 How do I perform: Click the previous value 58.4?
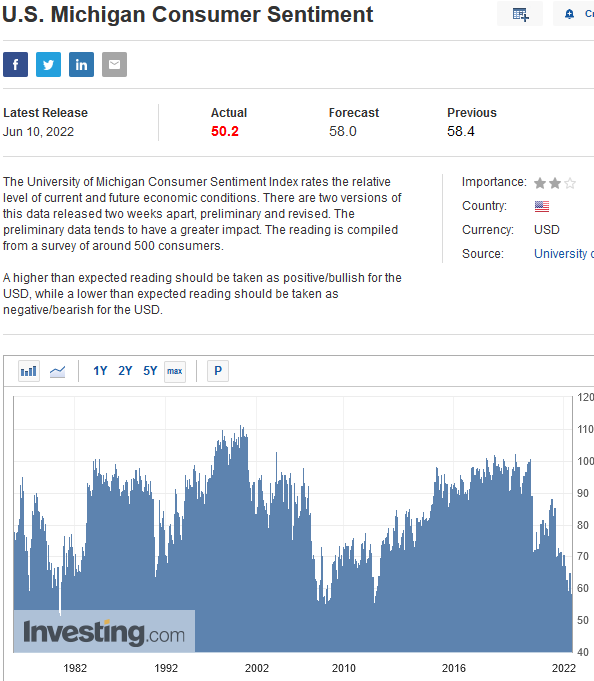coord(461,131)
